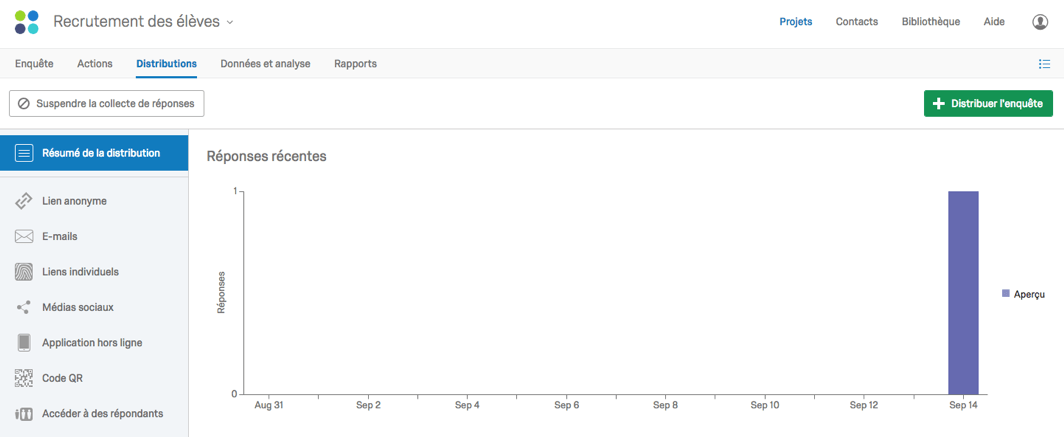The width and height of the screenshot is (1064, 437).
Task: Click the prohibition icon on the Suspendre button
Action: [24, 104]
